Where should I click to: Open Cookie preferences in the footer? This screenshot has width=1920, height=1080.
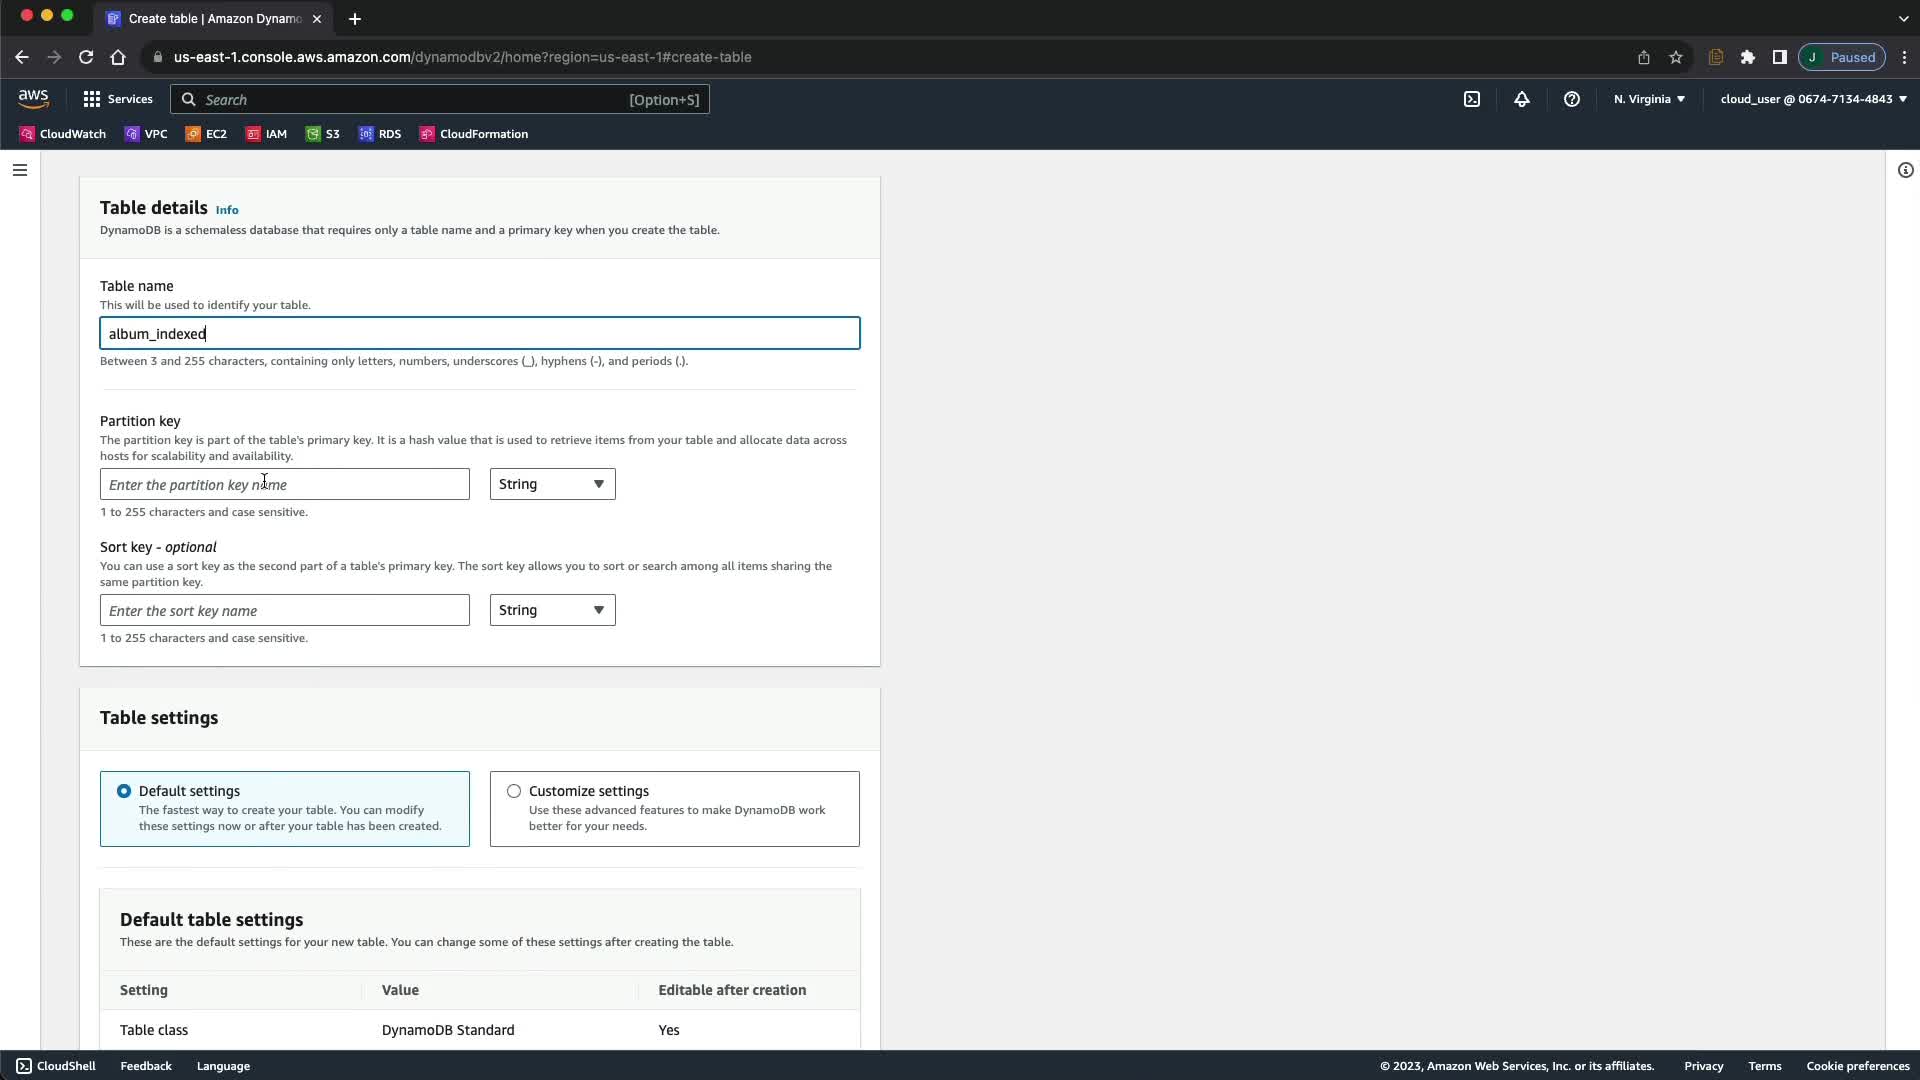tap(1857, 1066)
